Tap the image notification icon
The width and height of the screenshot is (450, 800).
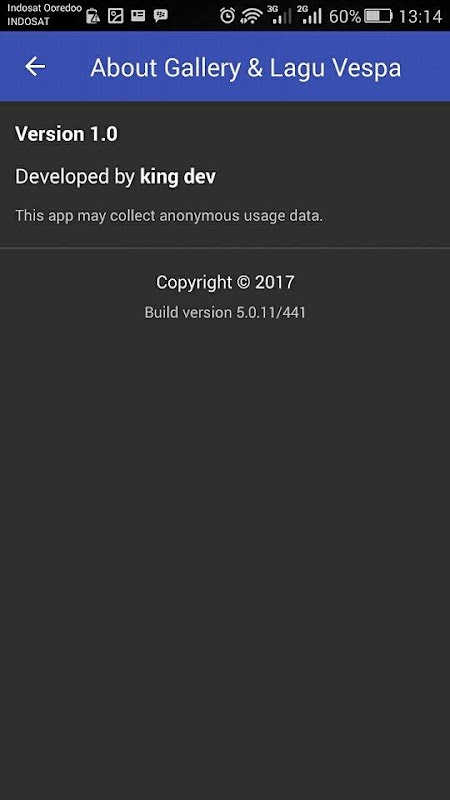pos(116,16)
